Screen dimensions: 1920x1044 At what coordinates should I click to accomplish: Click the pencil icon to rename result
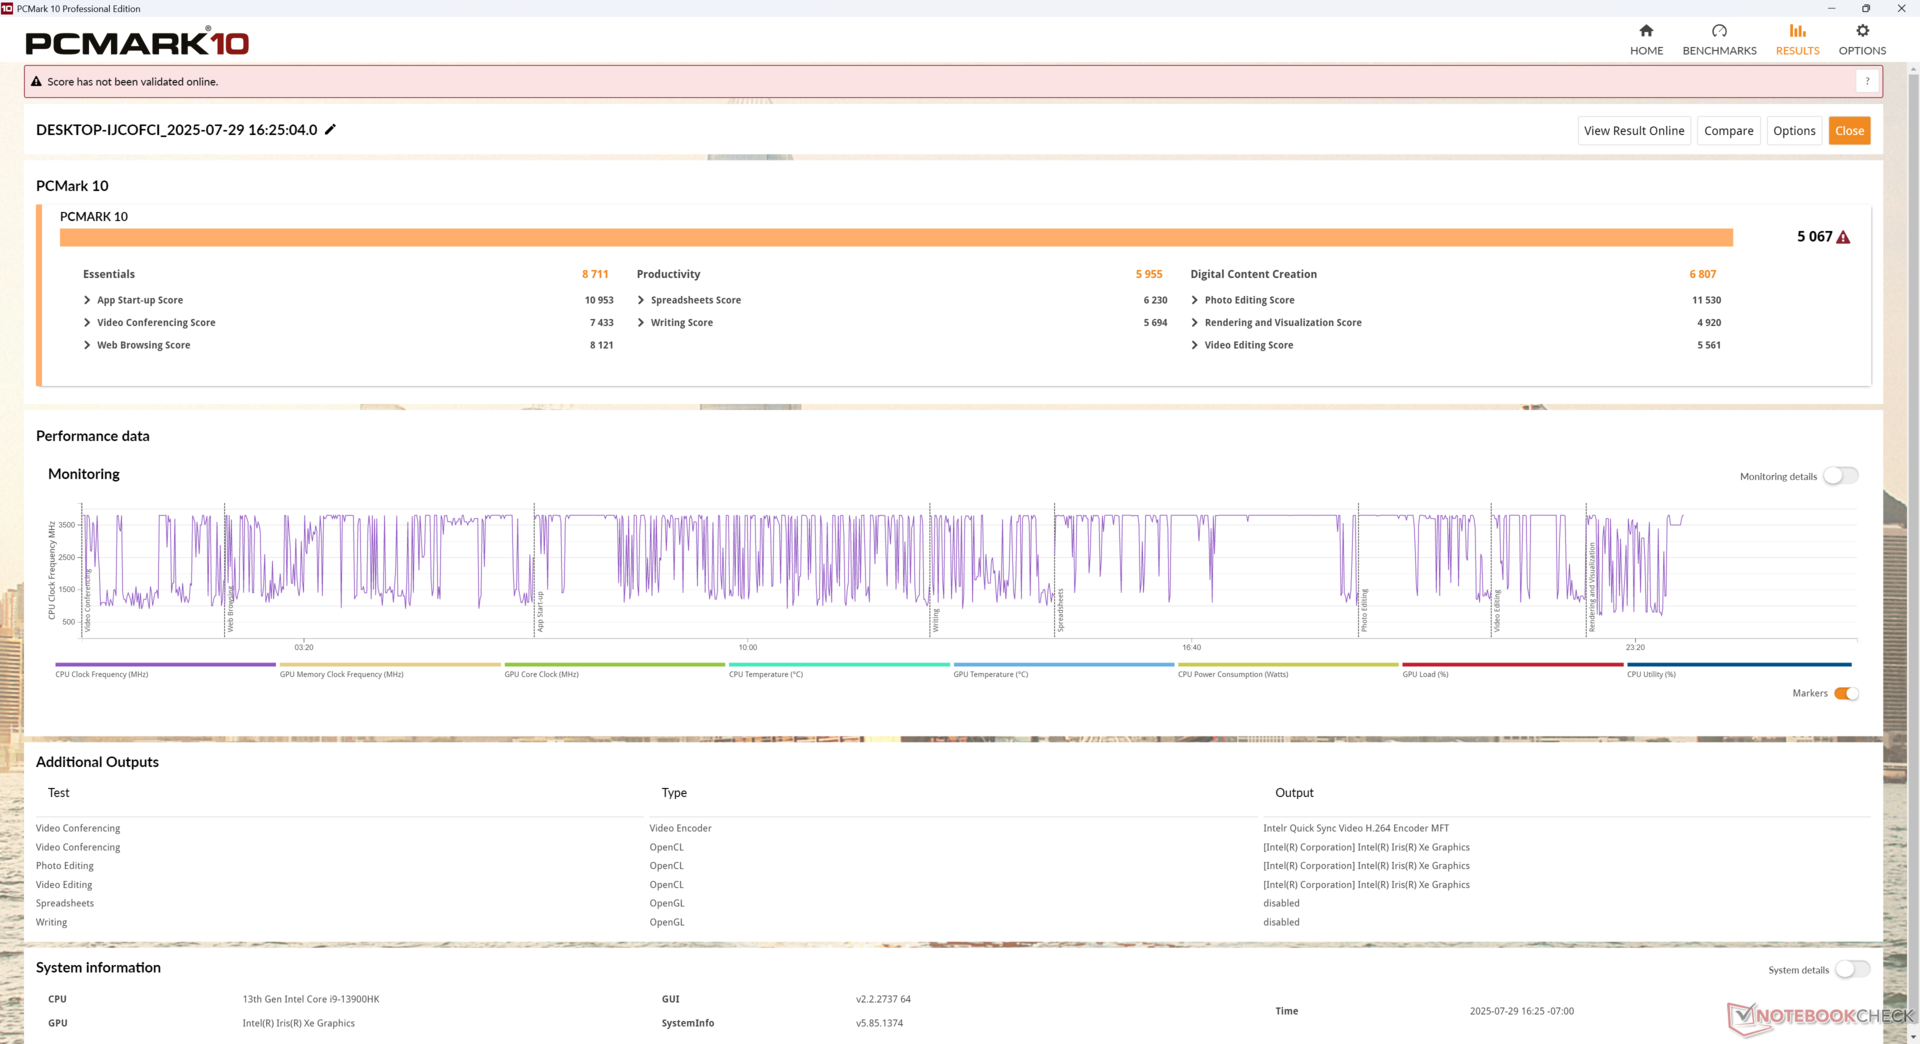point(330,130)
